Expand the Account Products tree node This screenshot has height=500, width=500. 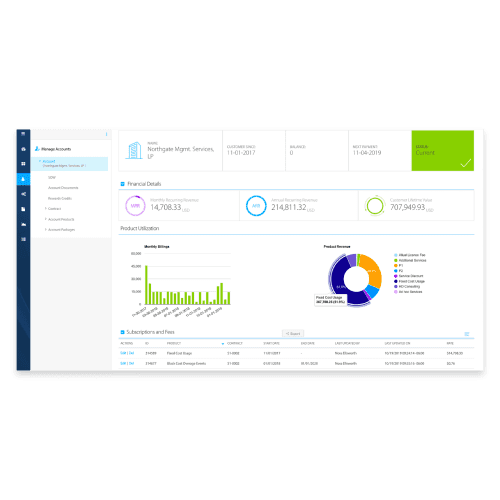coord(46,219)
